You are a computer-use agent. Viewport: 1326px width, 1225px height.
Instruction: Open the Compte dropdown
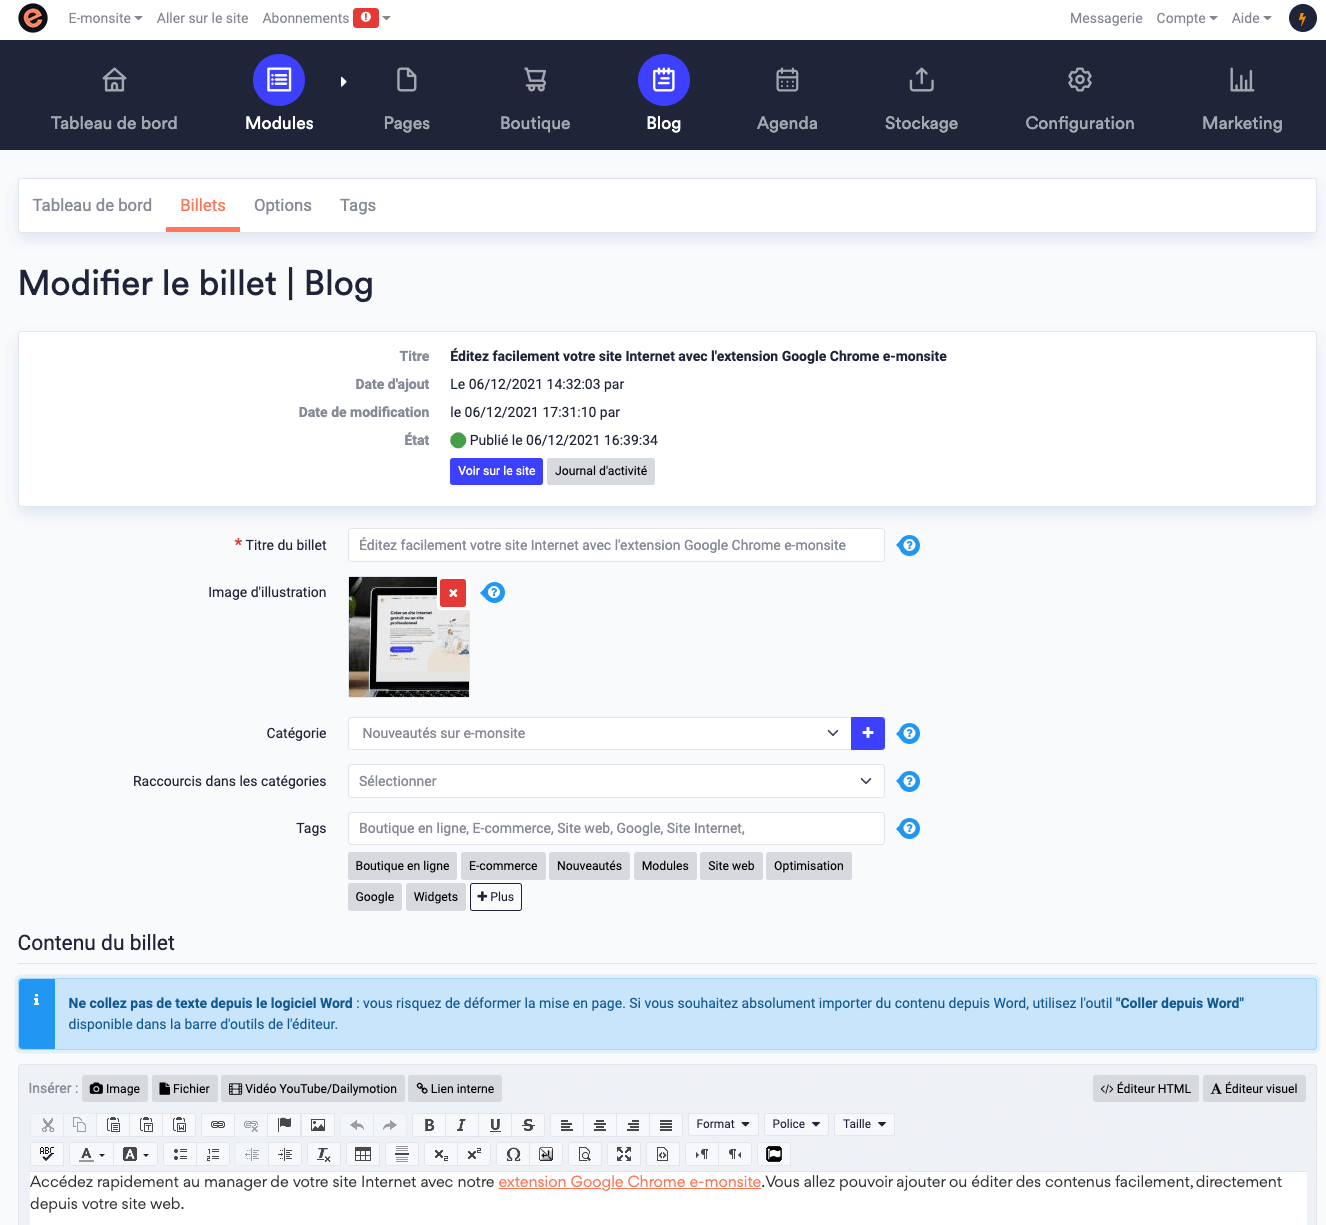1187,18
